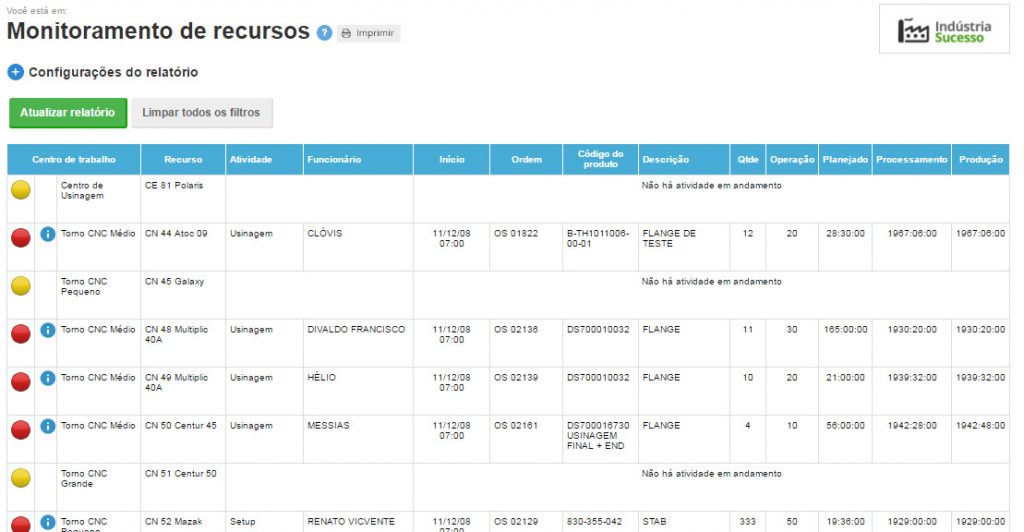Expand Configurações do relatório section
Screen dimensions: 1024x532
pos(15,72)
